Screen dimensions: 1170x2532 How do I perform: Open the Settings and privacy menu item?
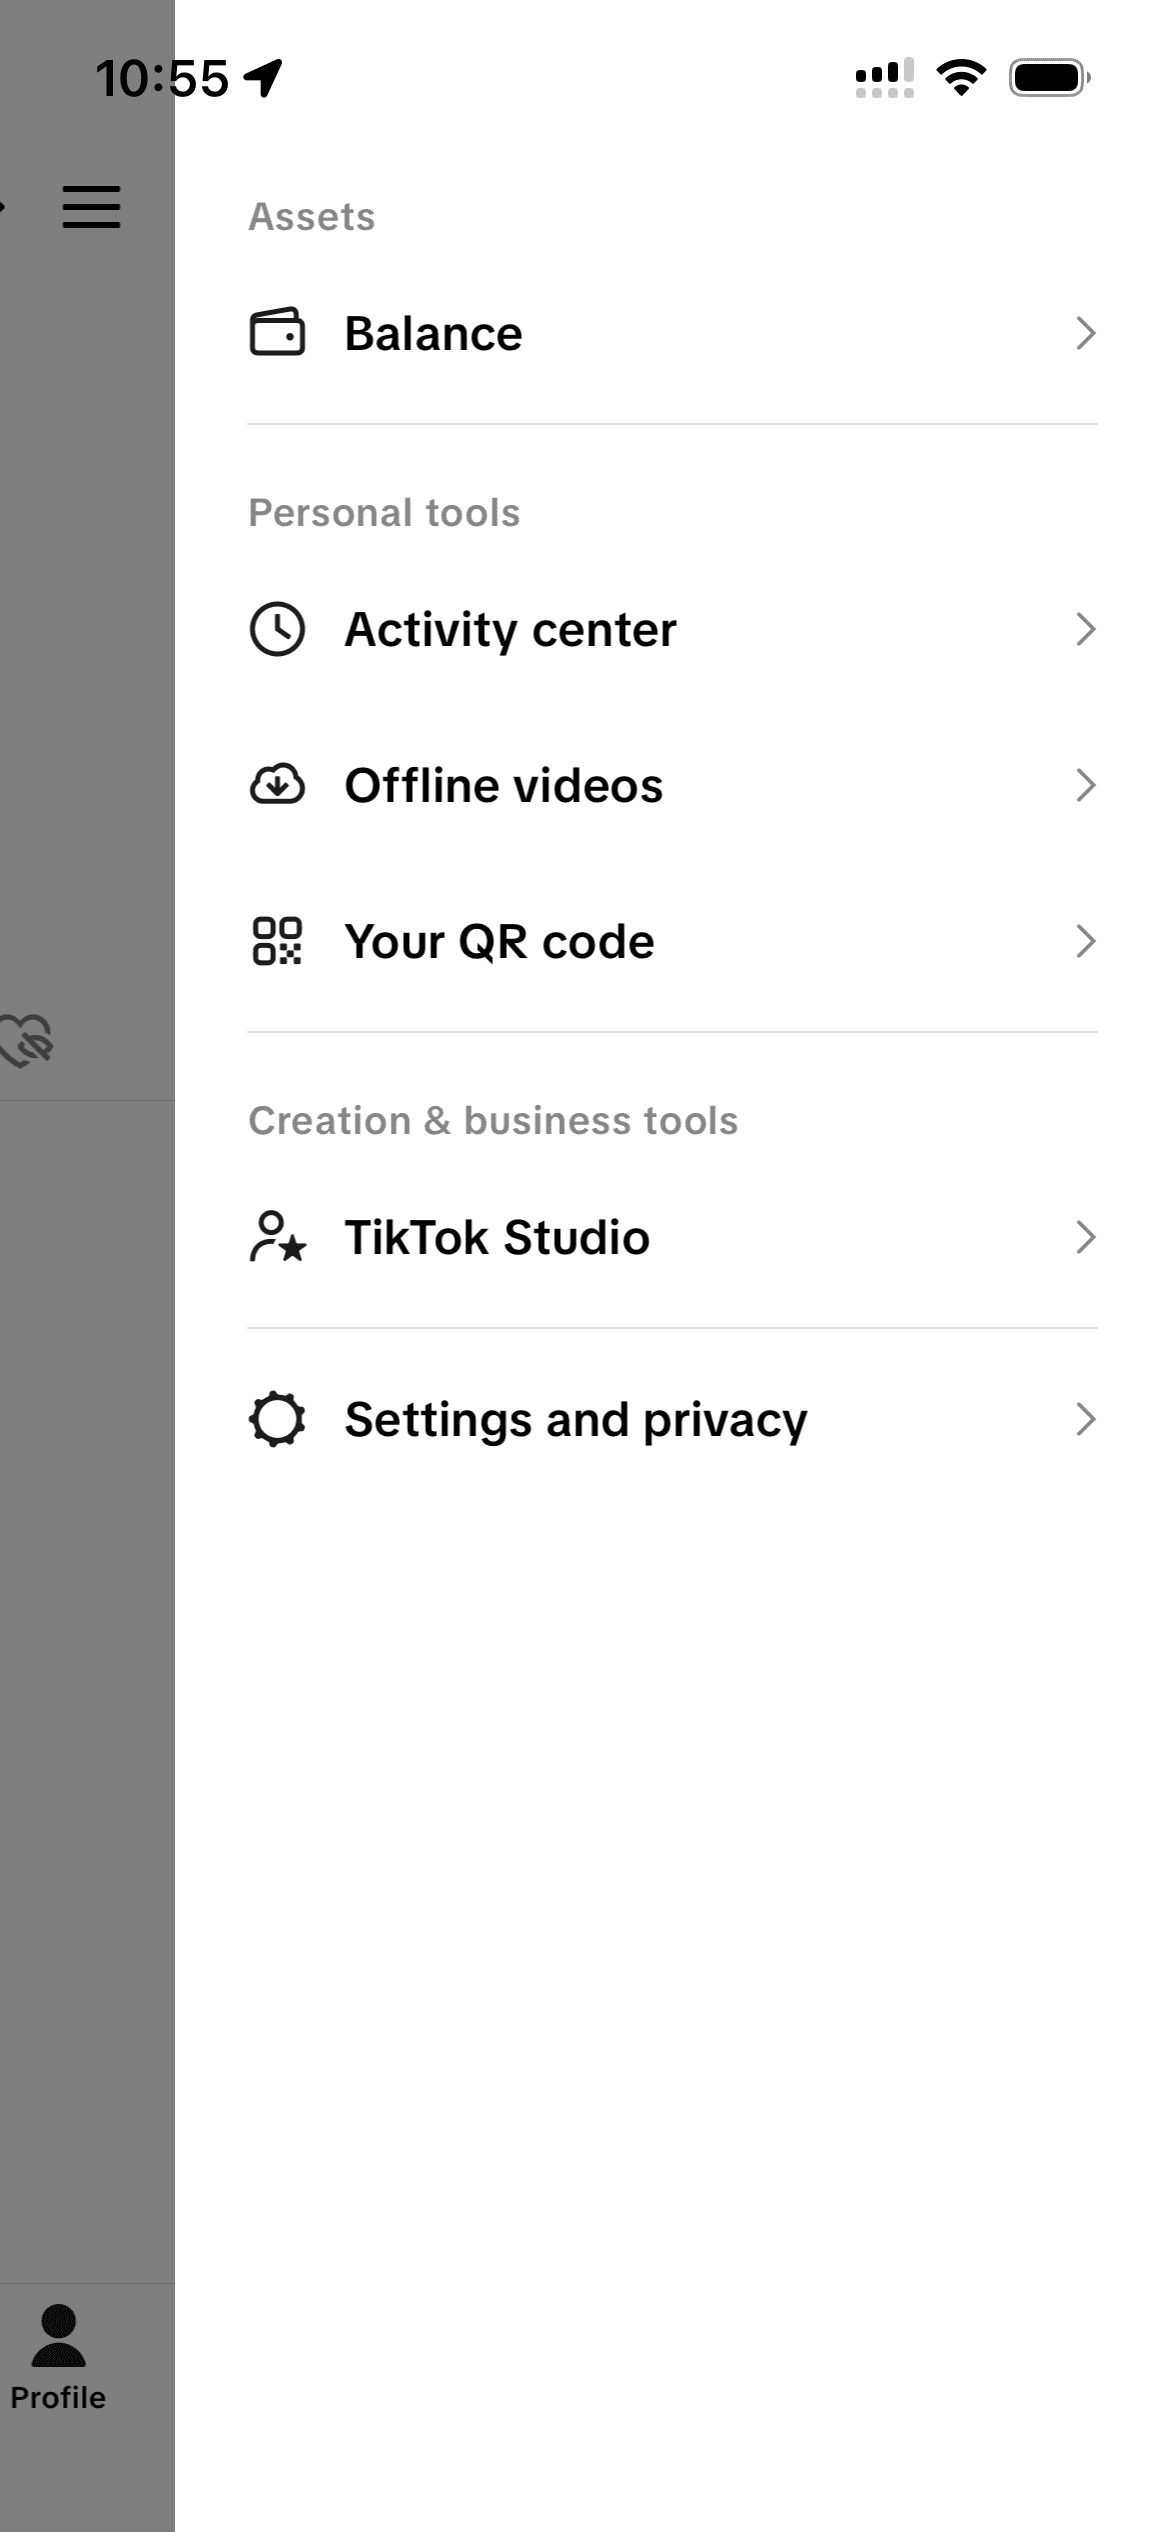pyautogui.click(x=575, y=1419)
